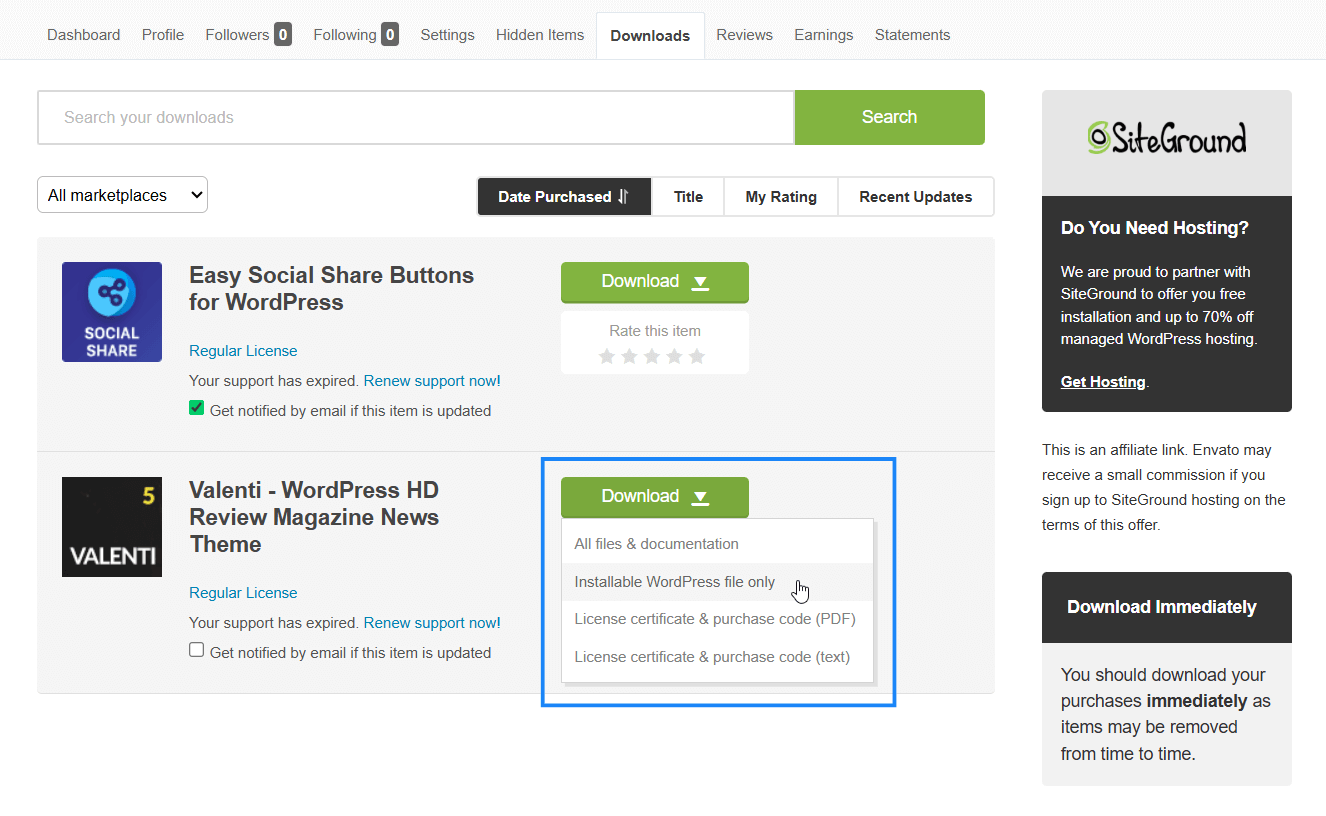Image resolution: width=1326 pixels, height=816 pixels.
Task: Click the SiteGround logo image
Action: coord(1166,138)
